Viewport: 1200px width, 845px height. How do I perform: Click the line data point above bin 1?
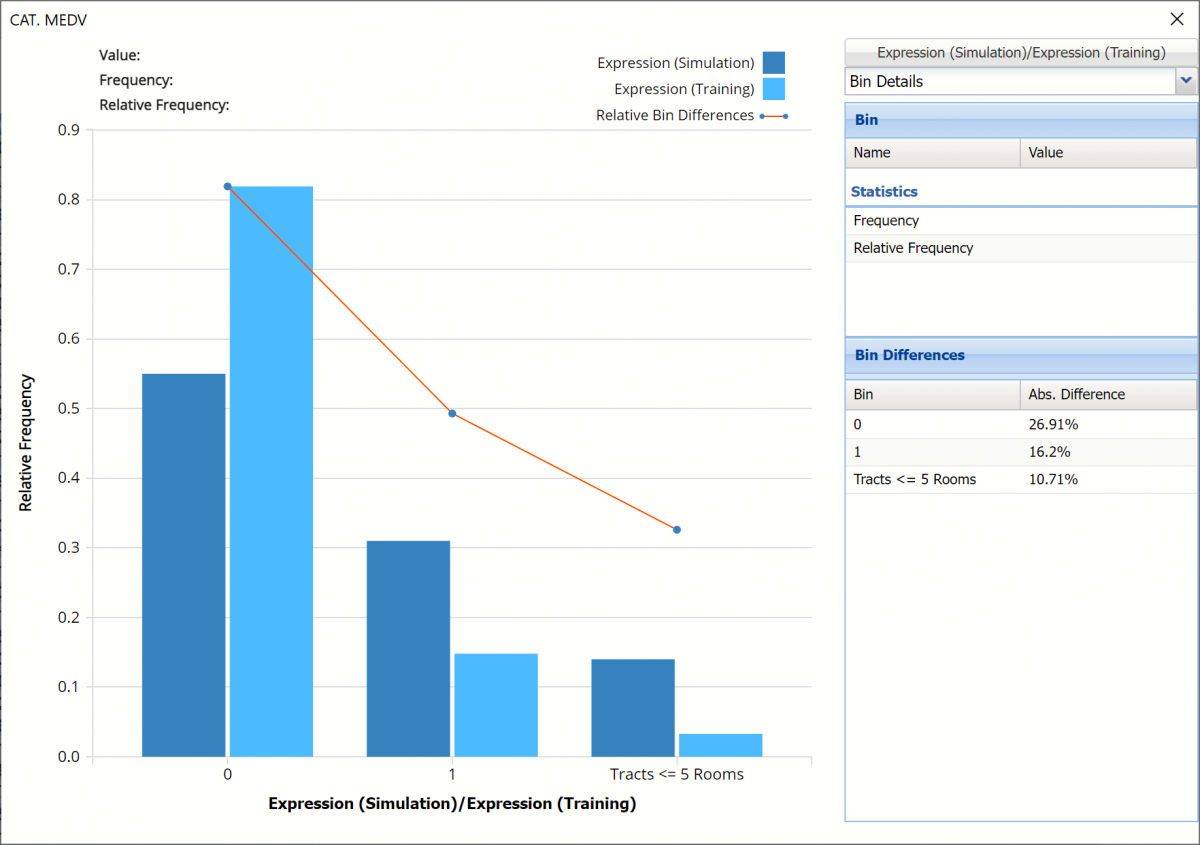point(452,413)
